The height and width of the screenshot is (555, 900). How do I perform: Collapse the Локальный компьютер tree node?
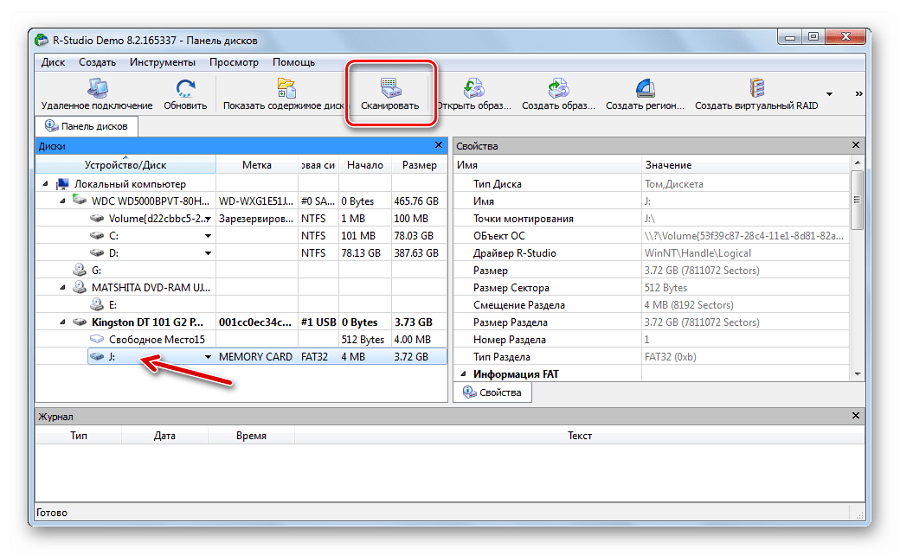46,184
